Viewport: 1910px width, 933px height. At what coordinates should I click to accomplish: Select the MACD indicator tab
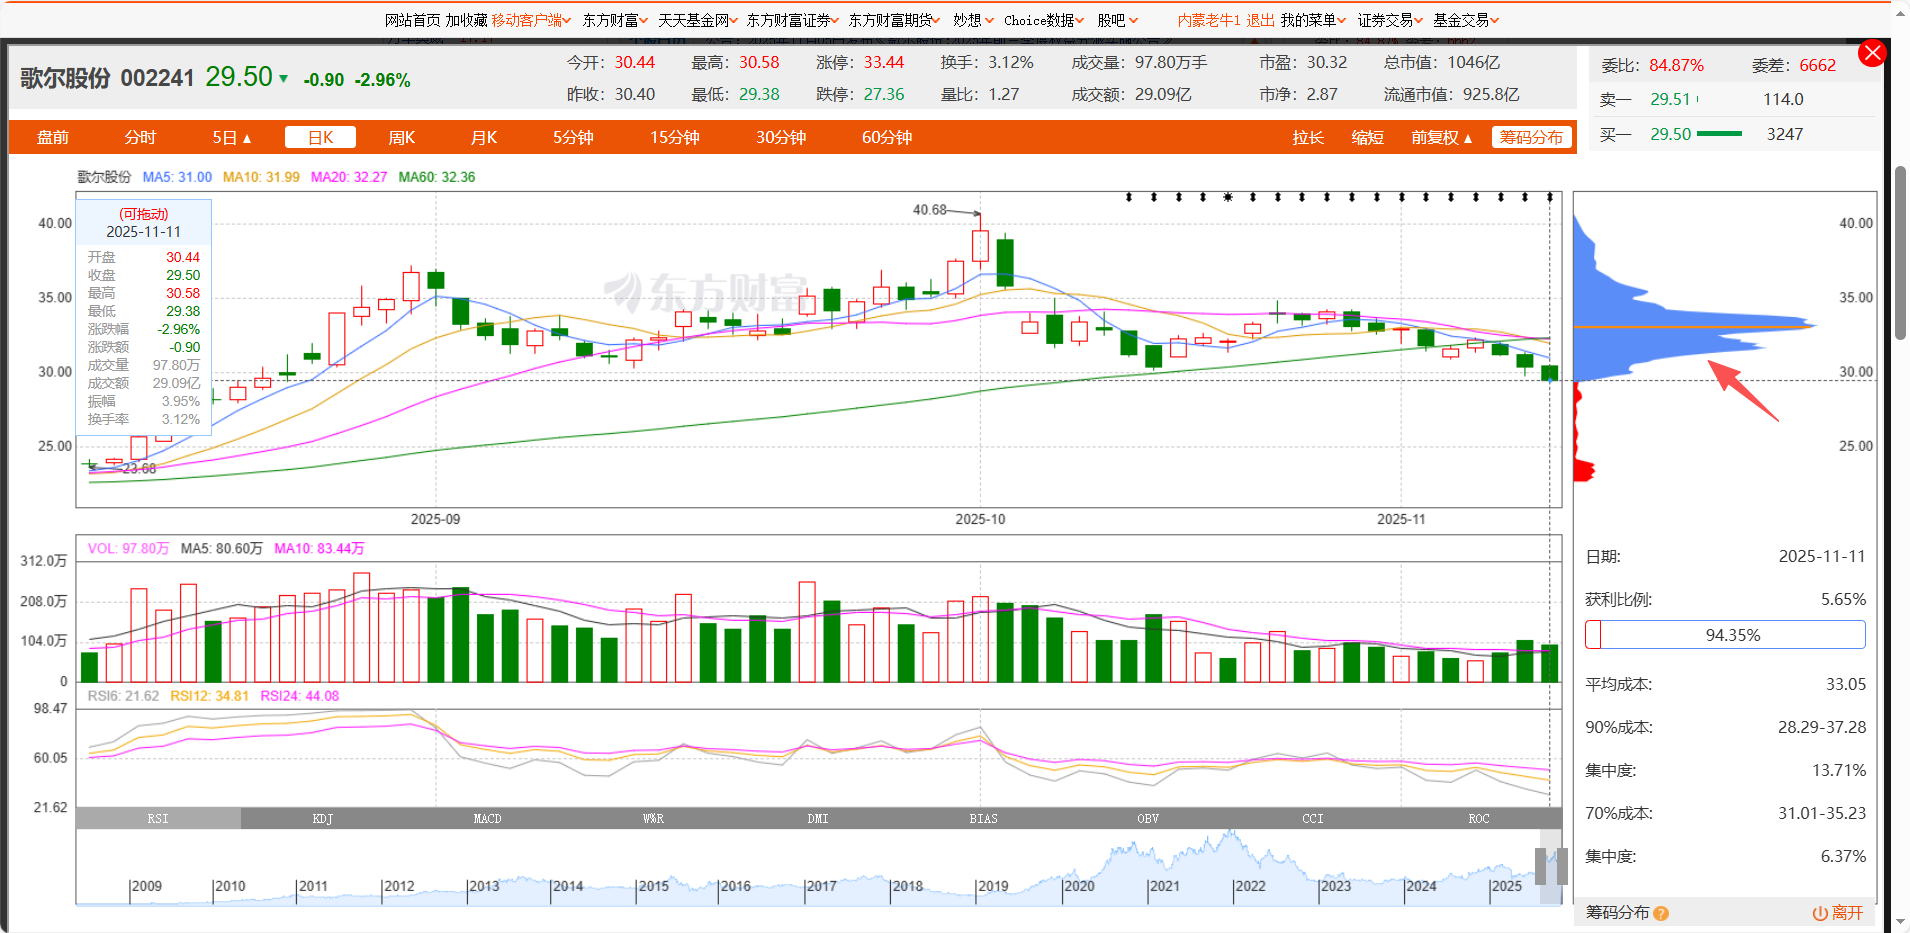[488, 819]
